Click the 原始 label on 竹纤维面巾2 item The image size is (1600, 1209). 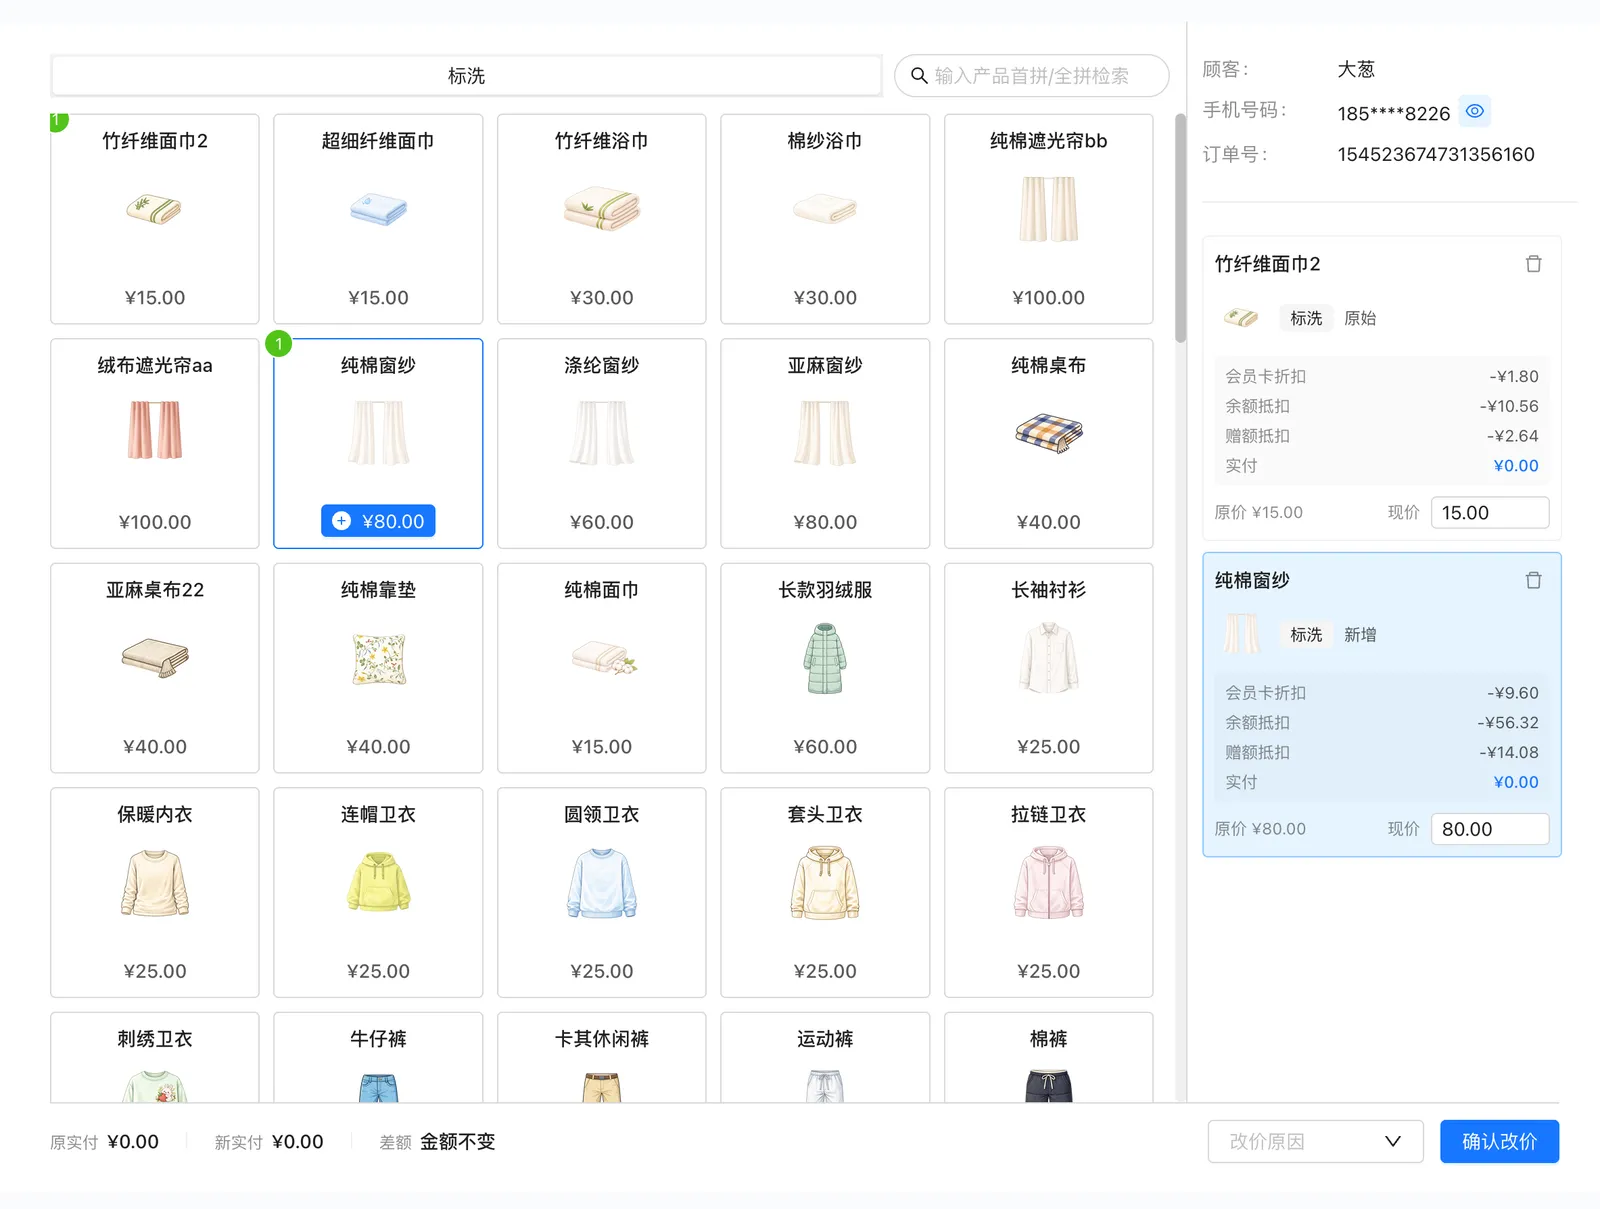(1360, 318)
